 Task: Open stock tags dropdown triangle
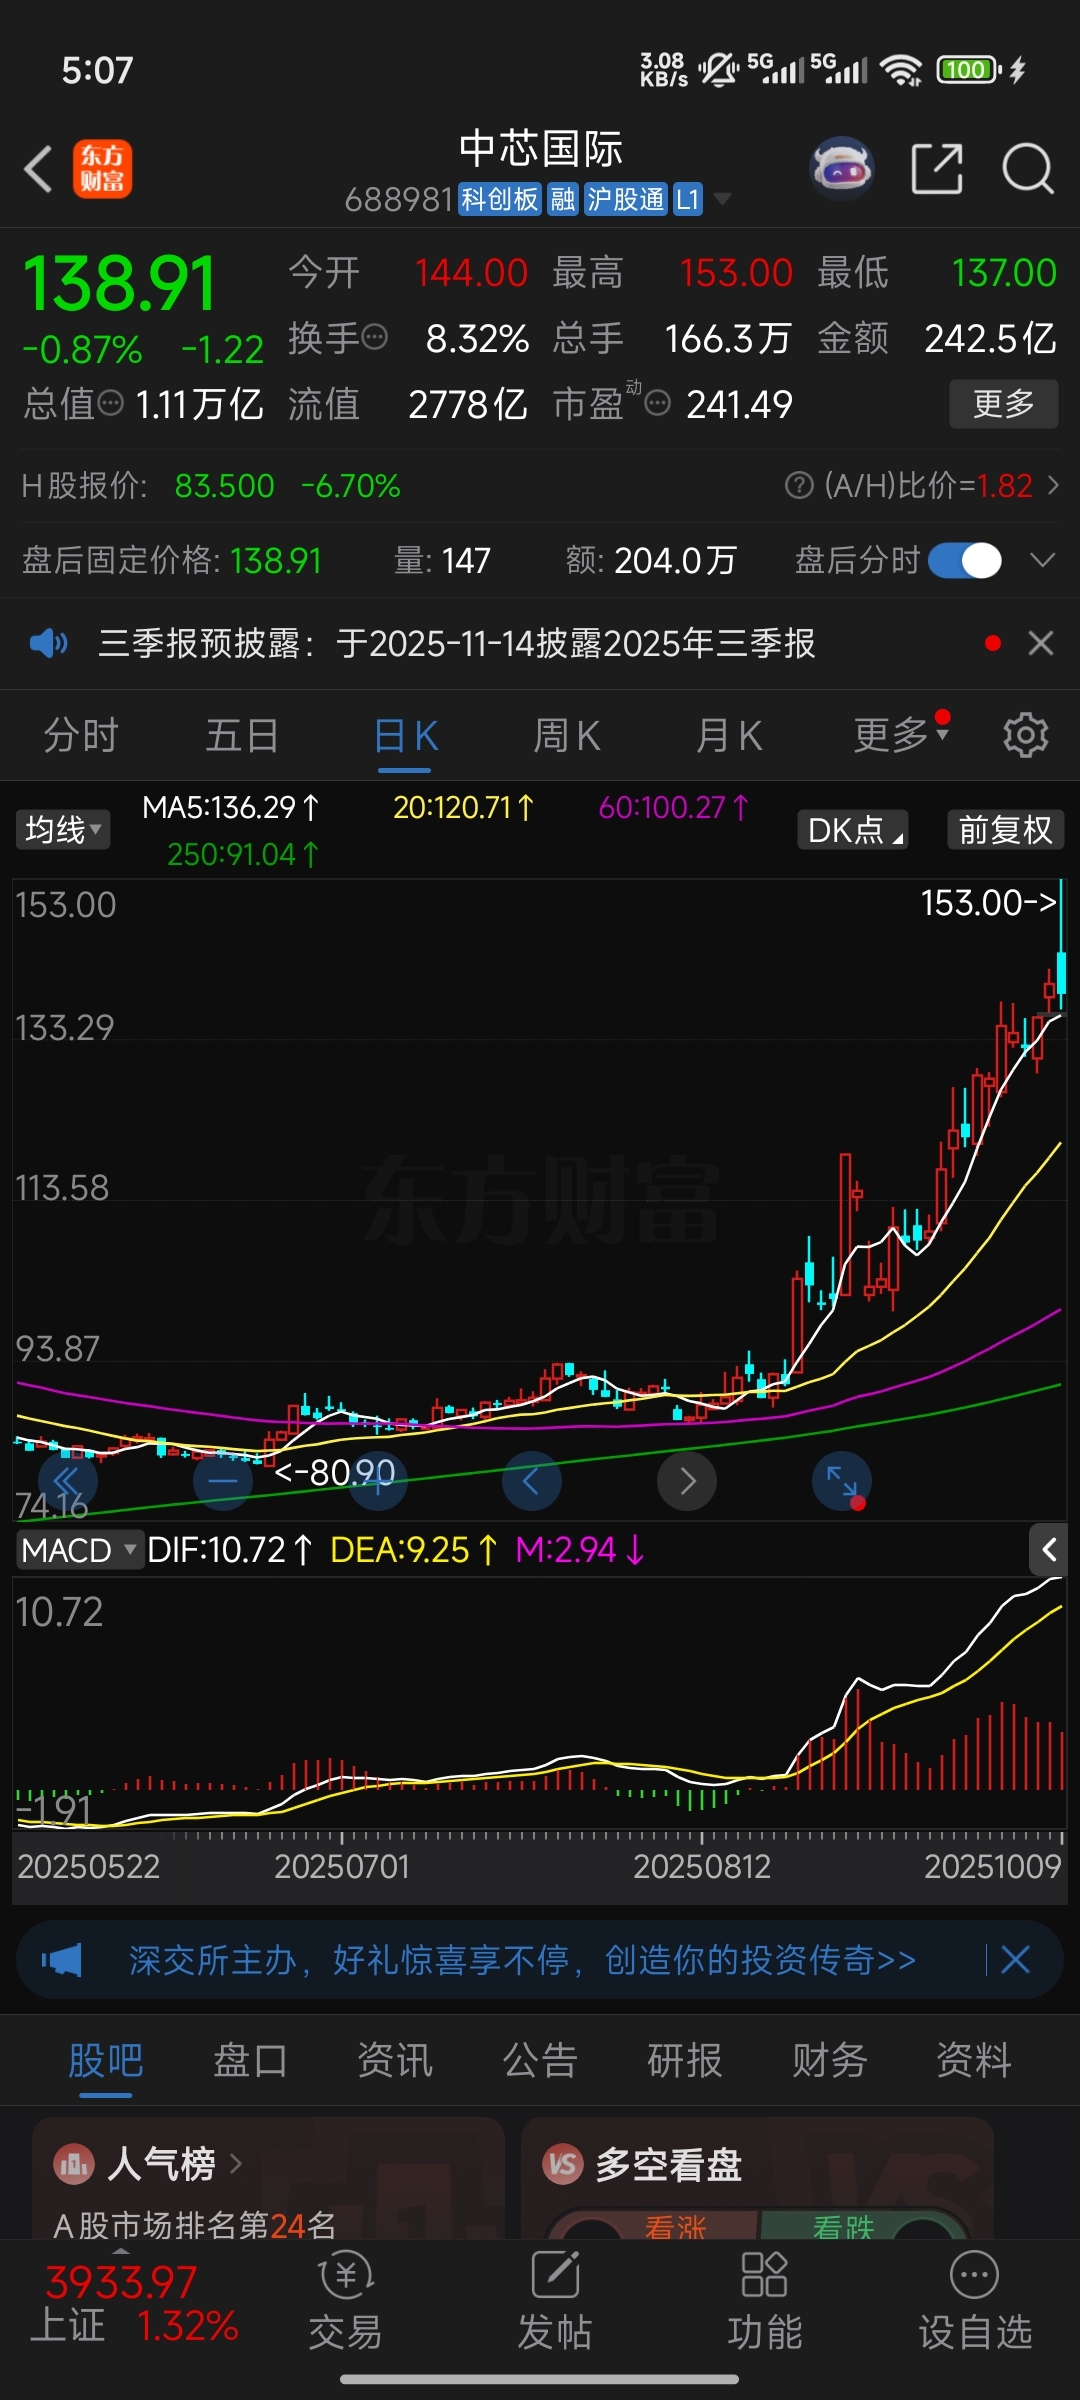[x=721, y=199]
